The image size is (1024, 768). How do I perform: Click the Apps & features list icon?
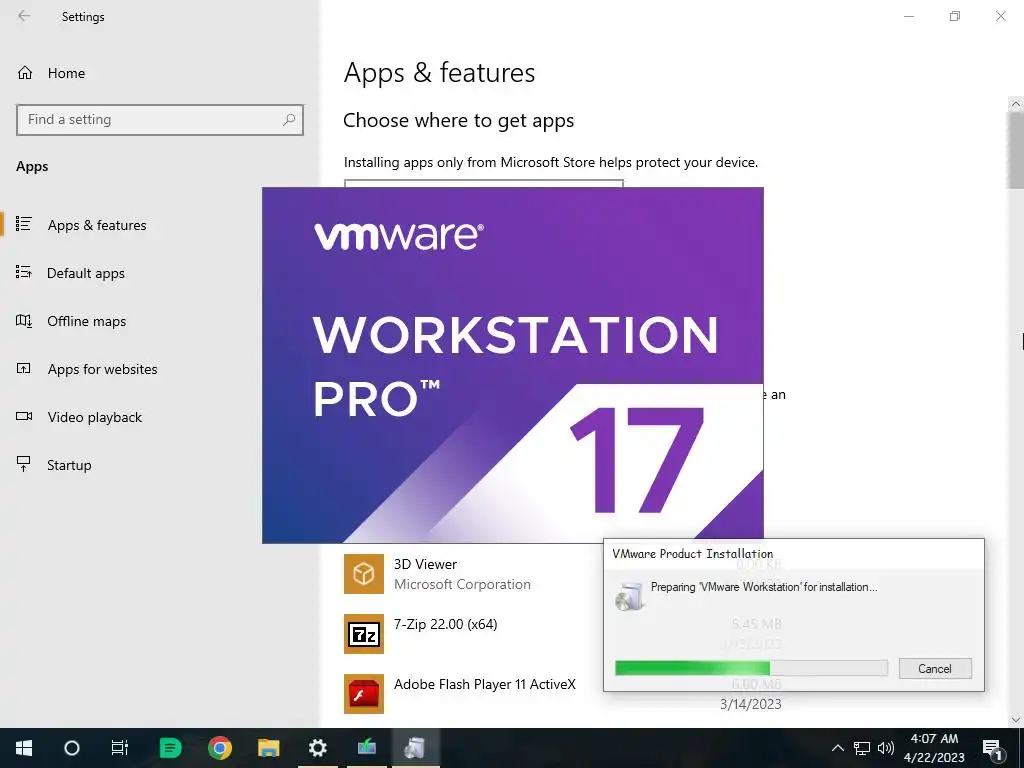pos(24,224)
